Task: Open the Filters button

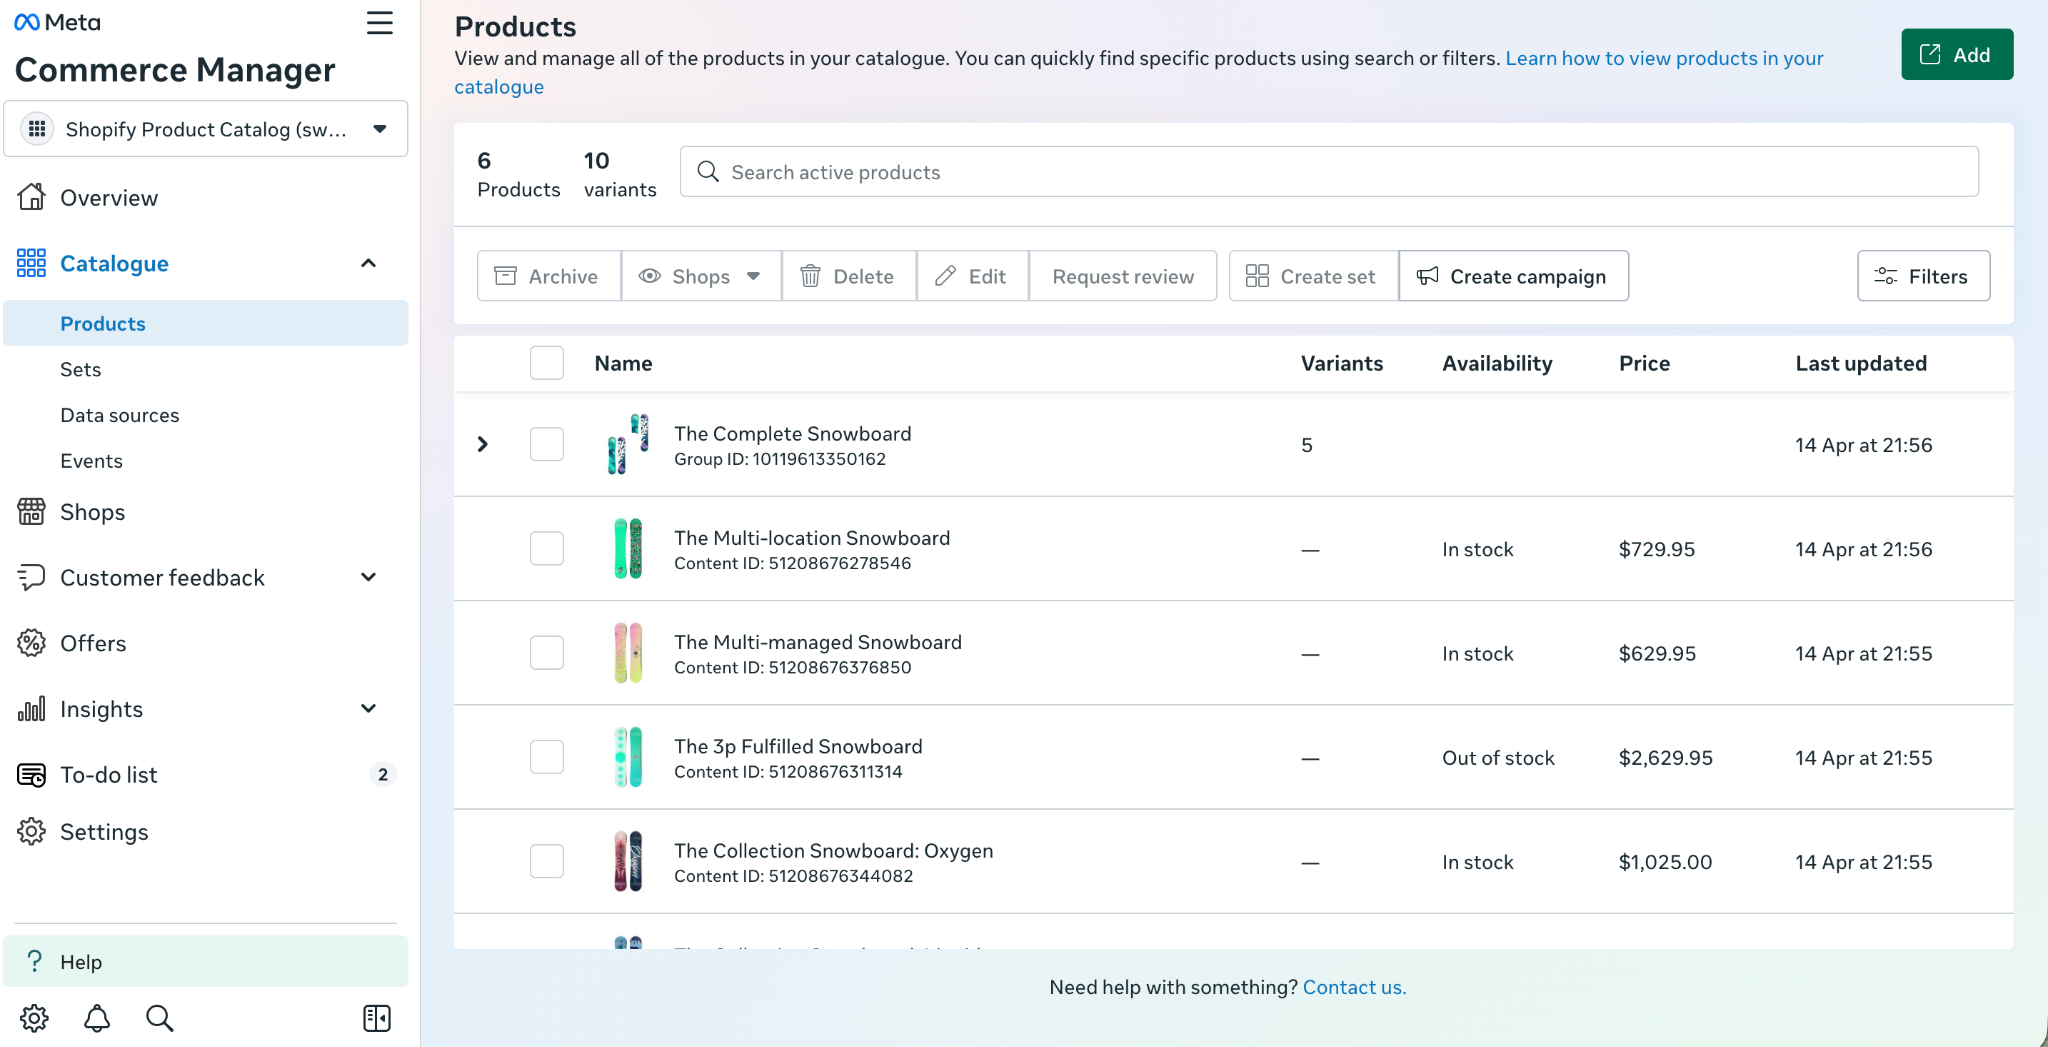Action: tap(1923, 276)
